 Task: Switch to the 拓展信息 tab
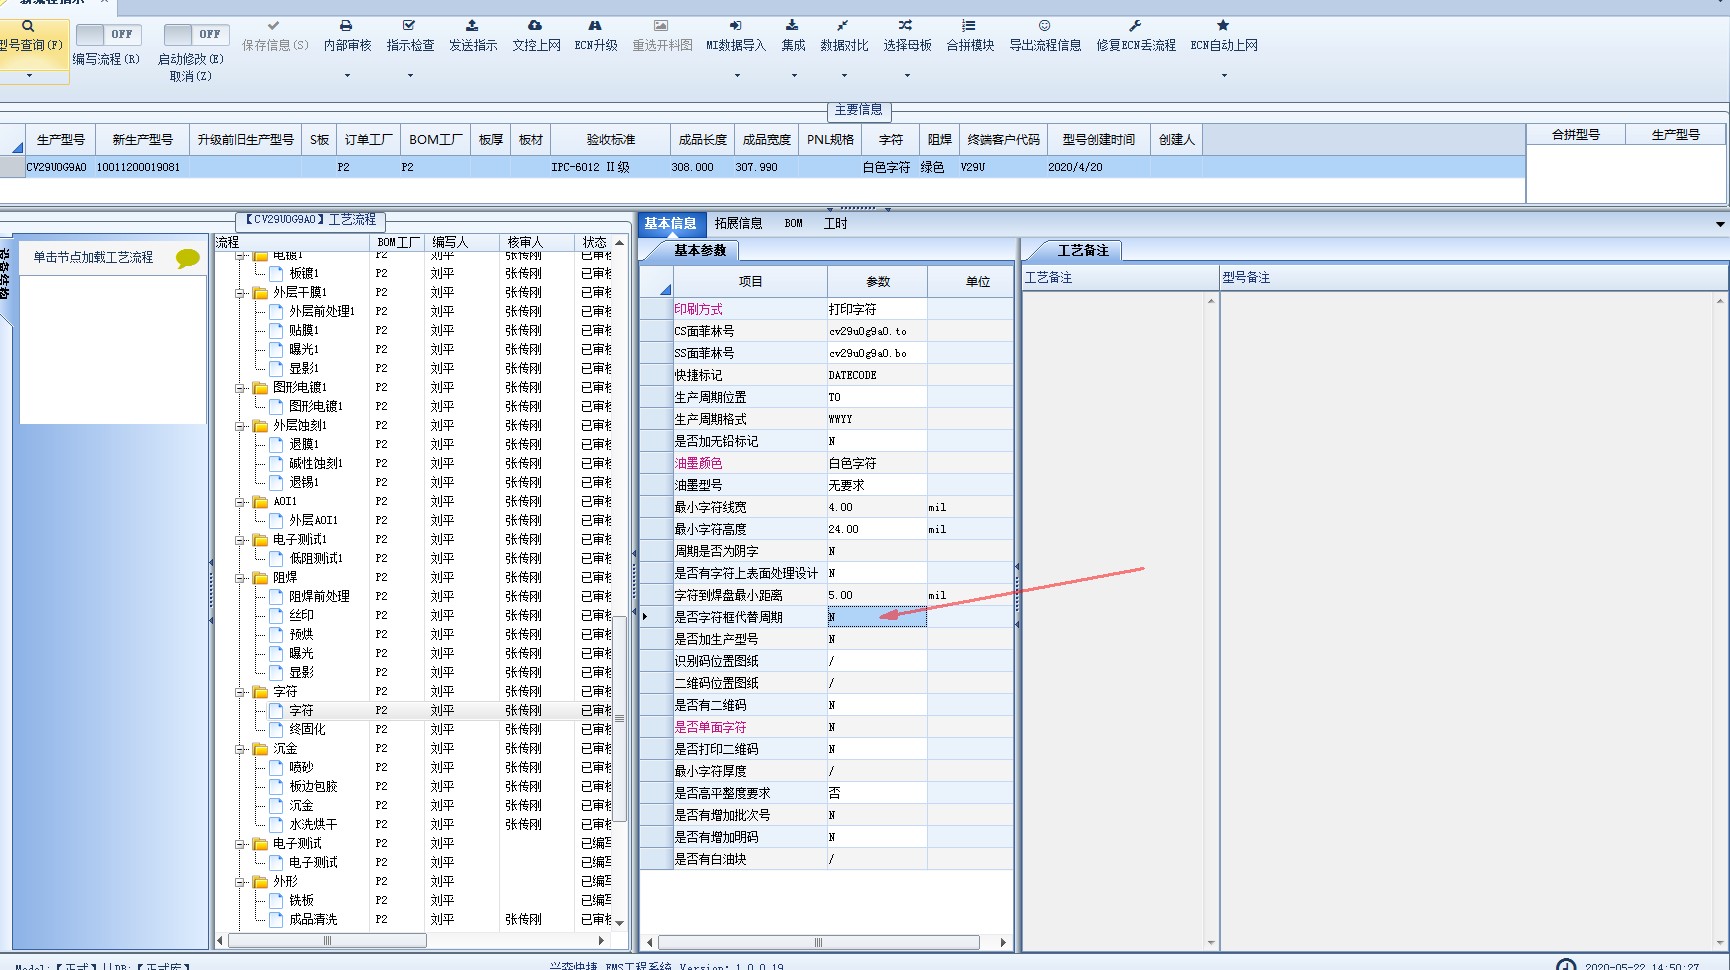click(738, 224)
